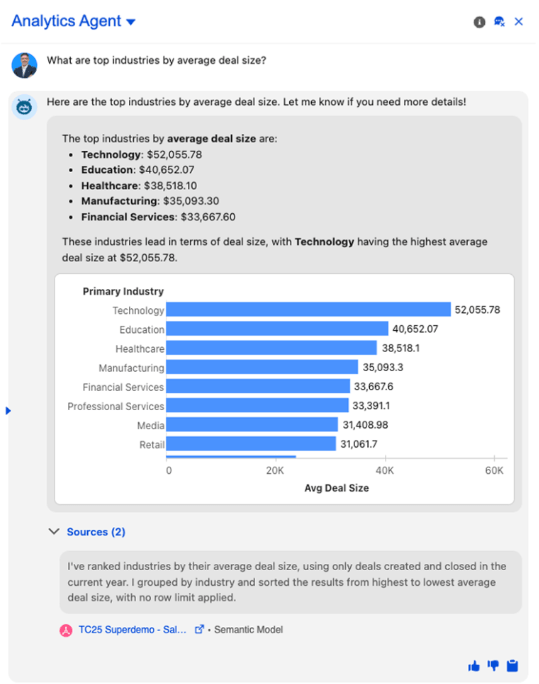Click the Technology: $52,055.78 bullet
Viewport: 539px width, 684px height.
pyautogui.click(x=141, y=155)
